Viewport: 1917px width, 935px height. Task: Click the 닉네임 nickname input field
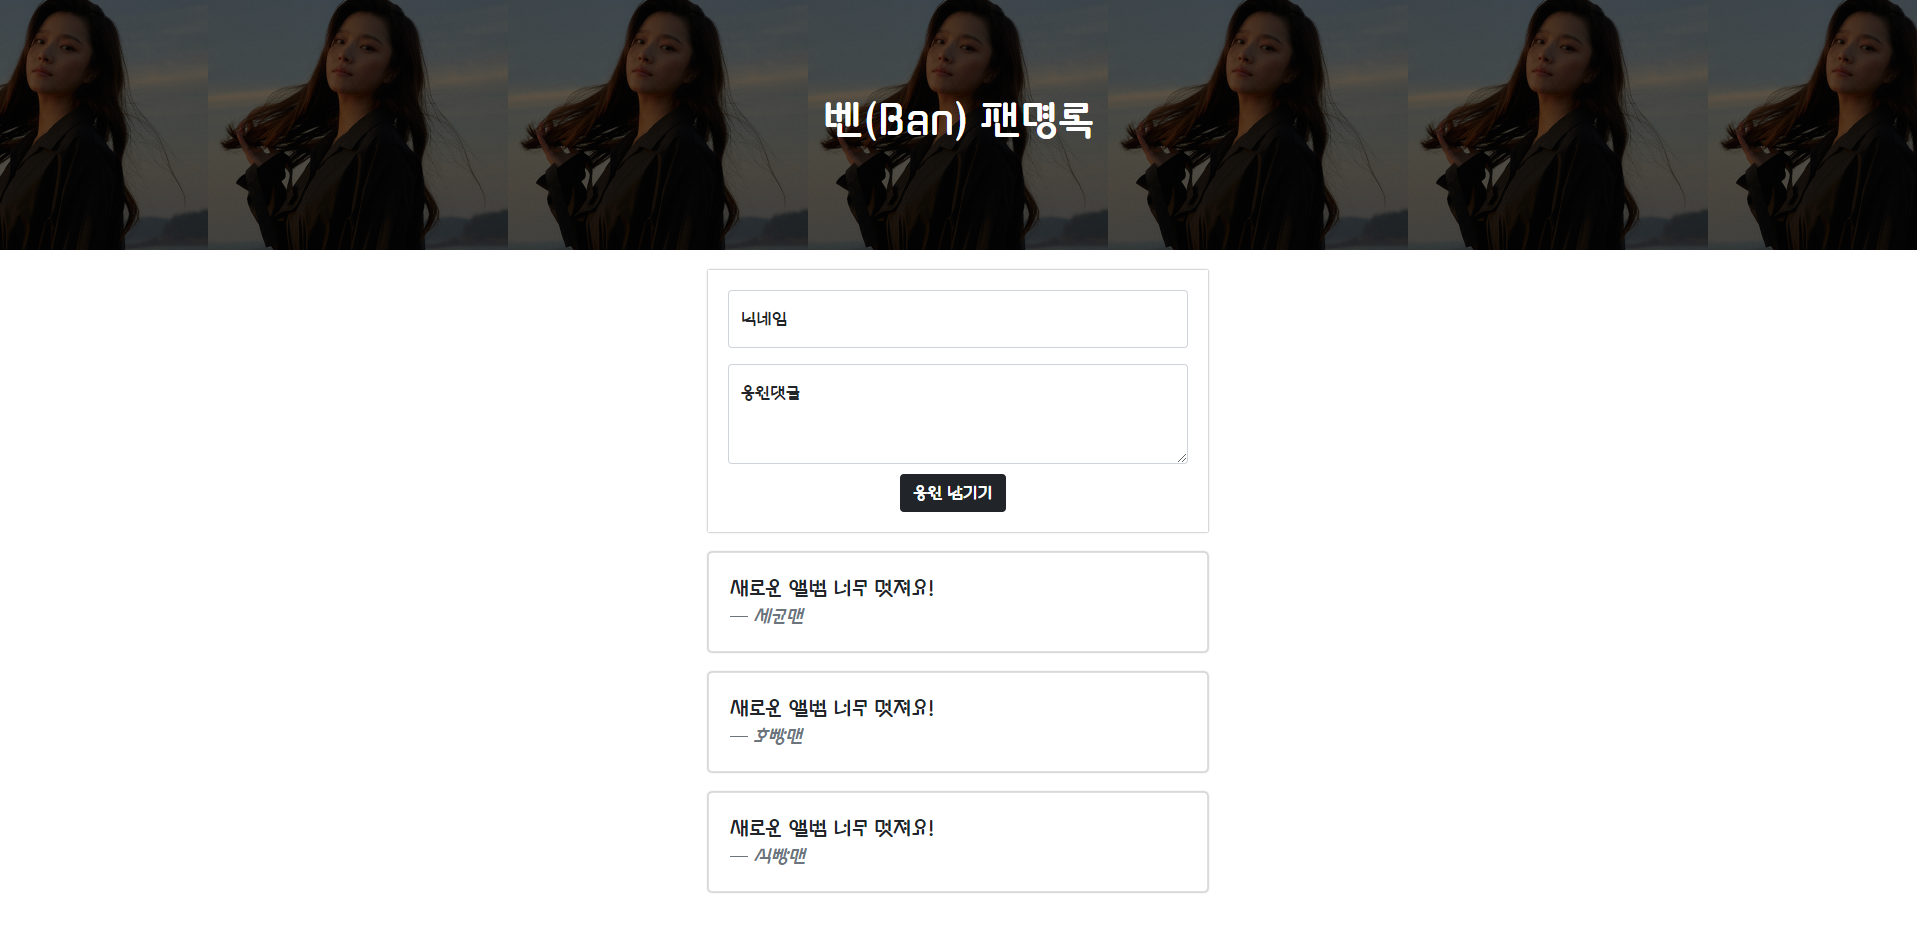click(x=957, y=319)
